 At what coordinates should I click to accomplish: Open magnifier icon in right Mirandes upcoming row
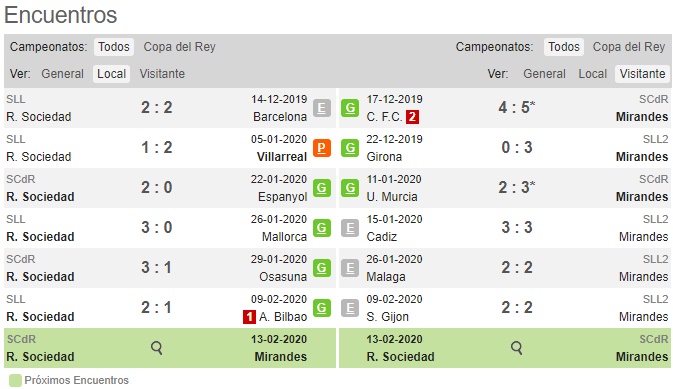[x=517, y=348]
